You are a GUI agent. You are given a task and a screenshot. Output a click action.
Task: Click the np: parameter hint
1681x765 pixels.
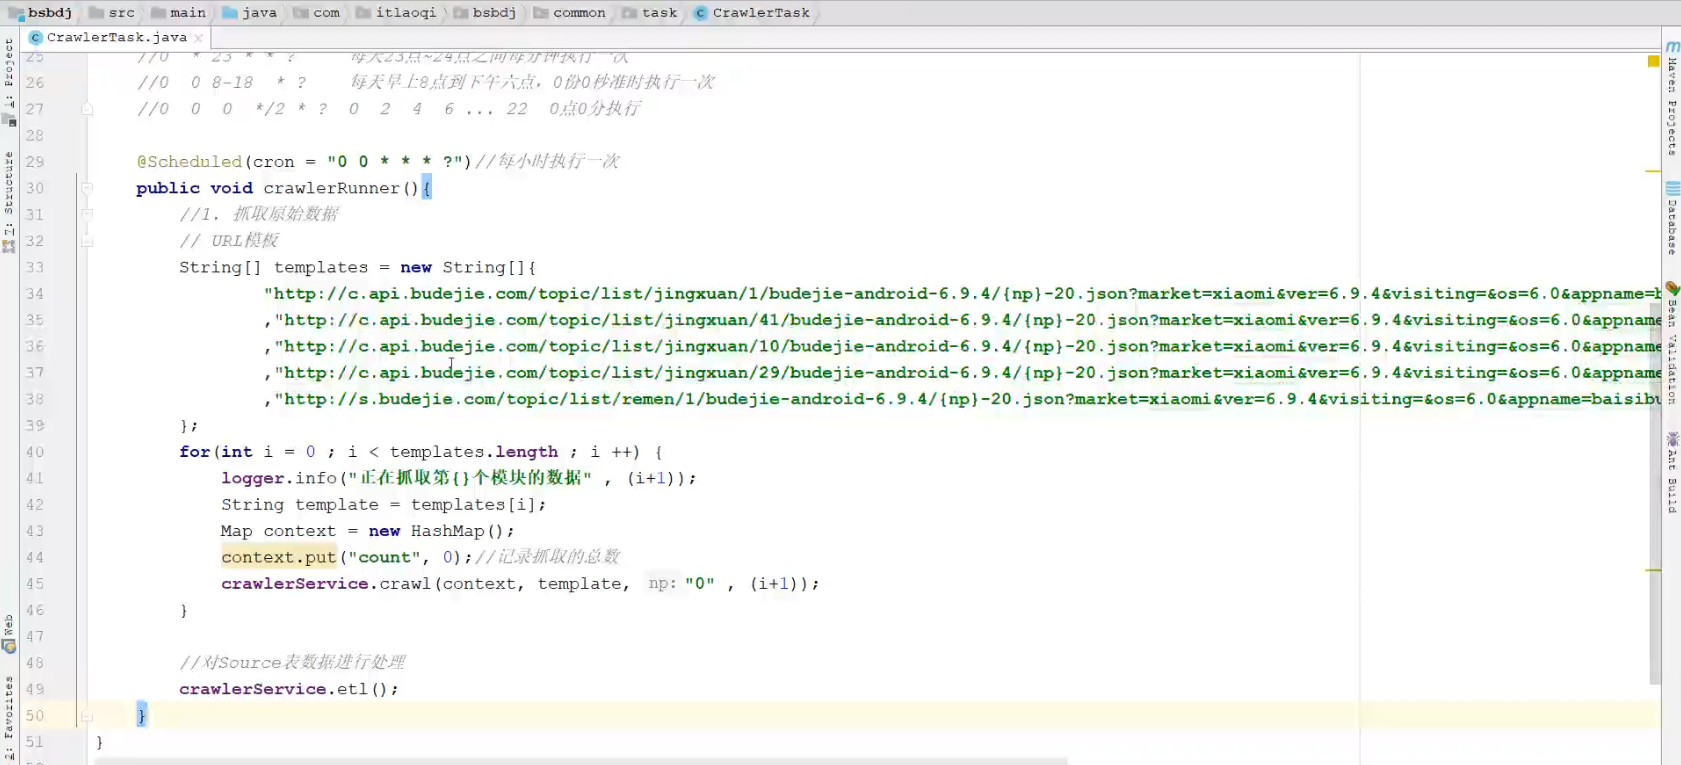[x=662, y=583]
